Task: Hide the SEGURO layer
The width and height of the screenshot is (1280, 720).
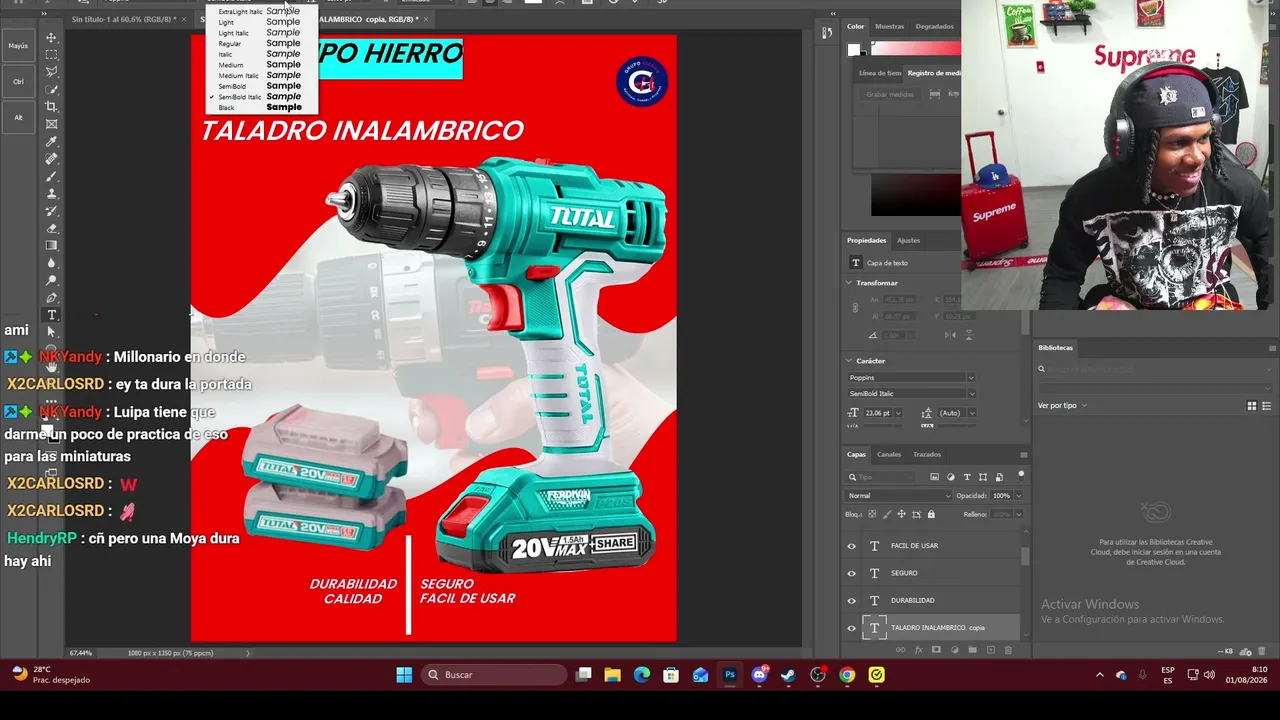Action: [852, 573]
